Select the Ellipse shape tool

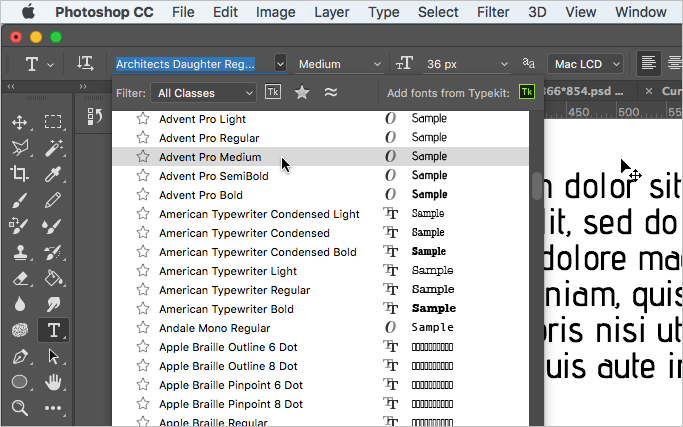[20, 382]
